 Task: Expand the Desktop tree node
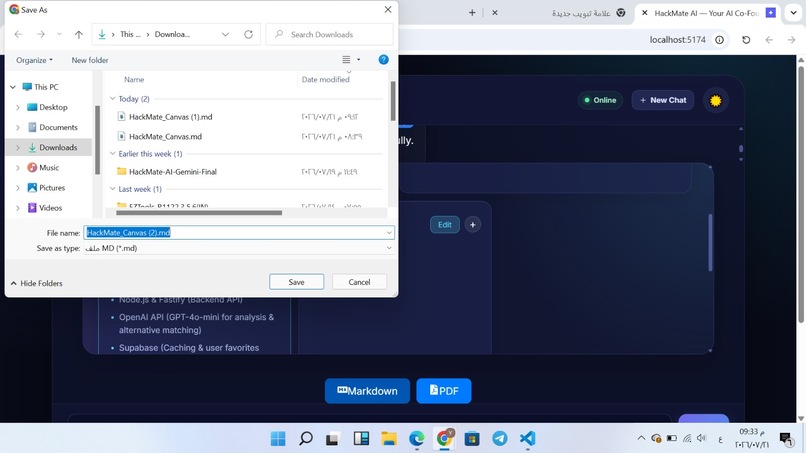[18, 107]
